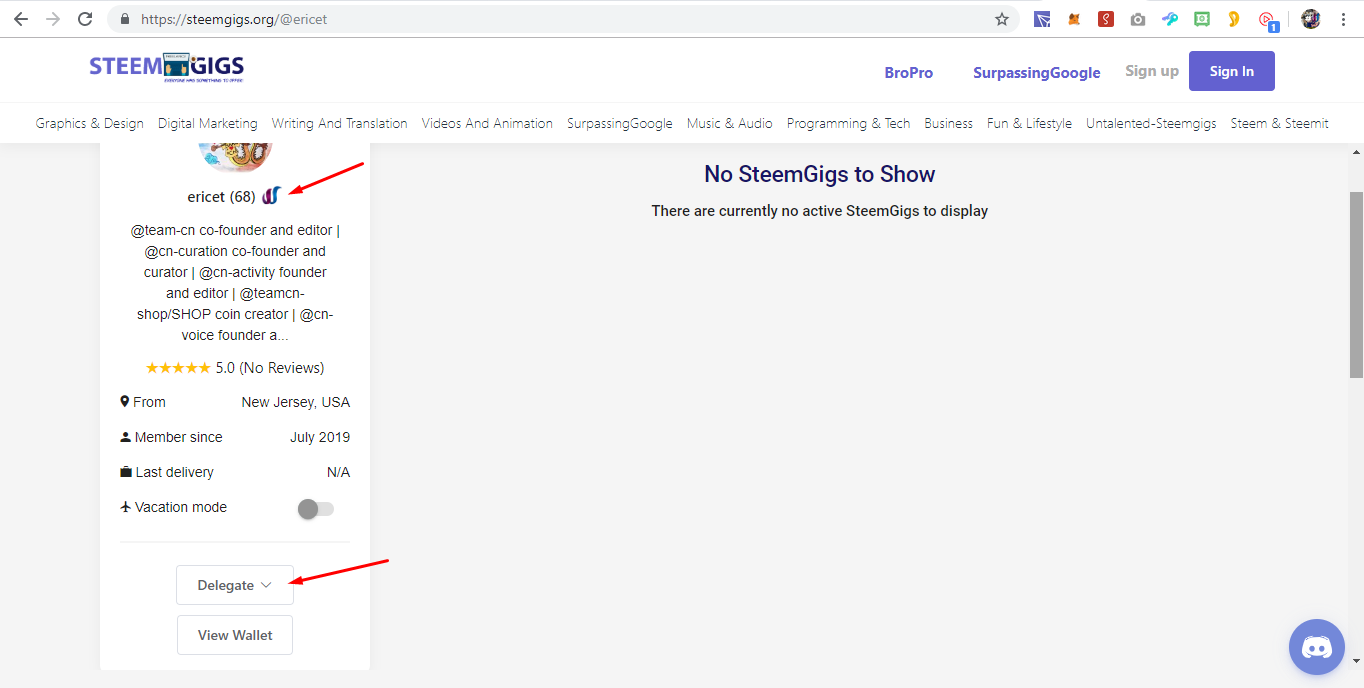
Task: Click the scrollbar down arrow
Action: (x=1356, y=661)
